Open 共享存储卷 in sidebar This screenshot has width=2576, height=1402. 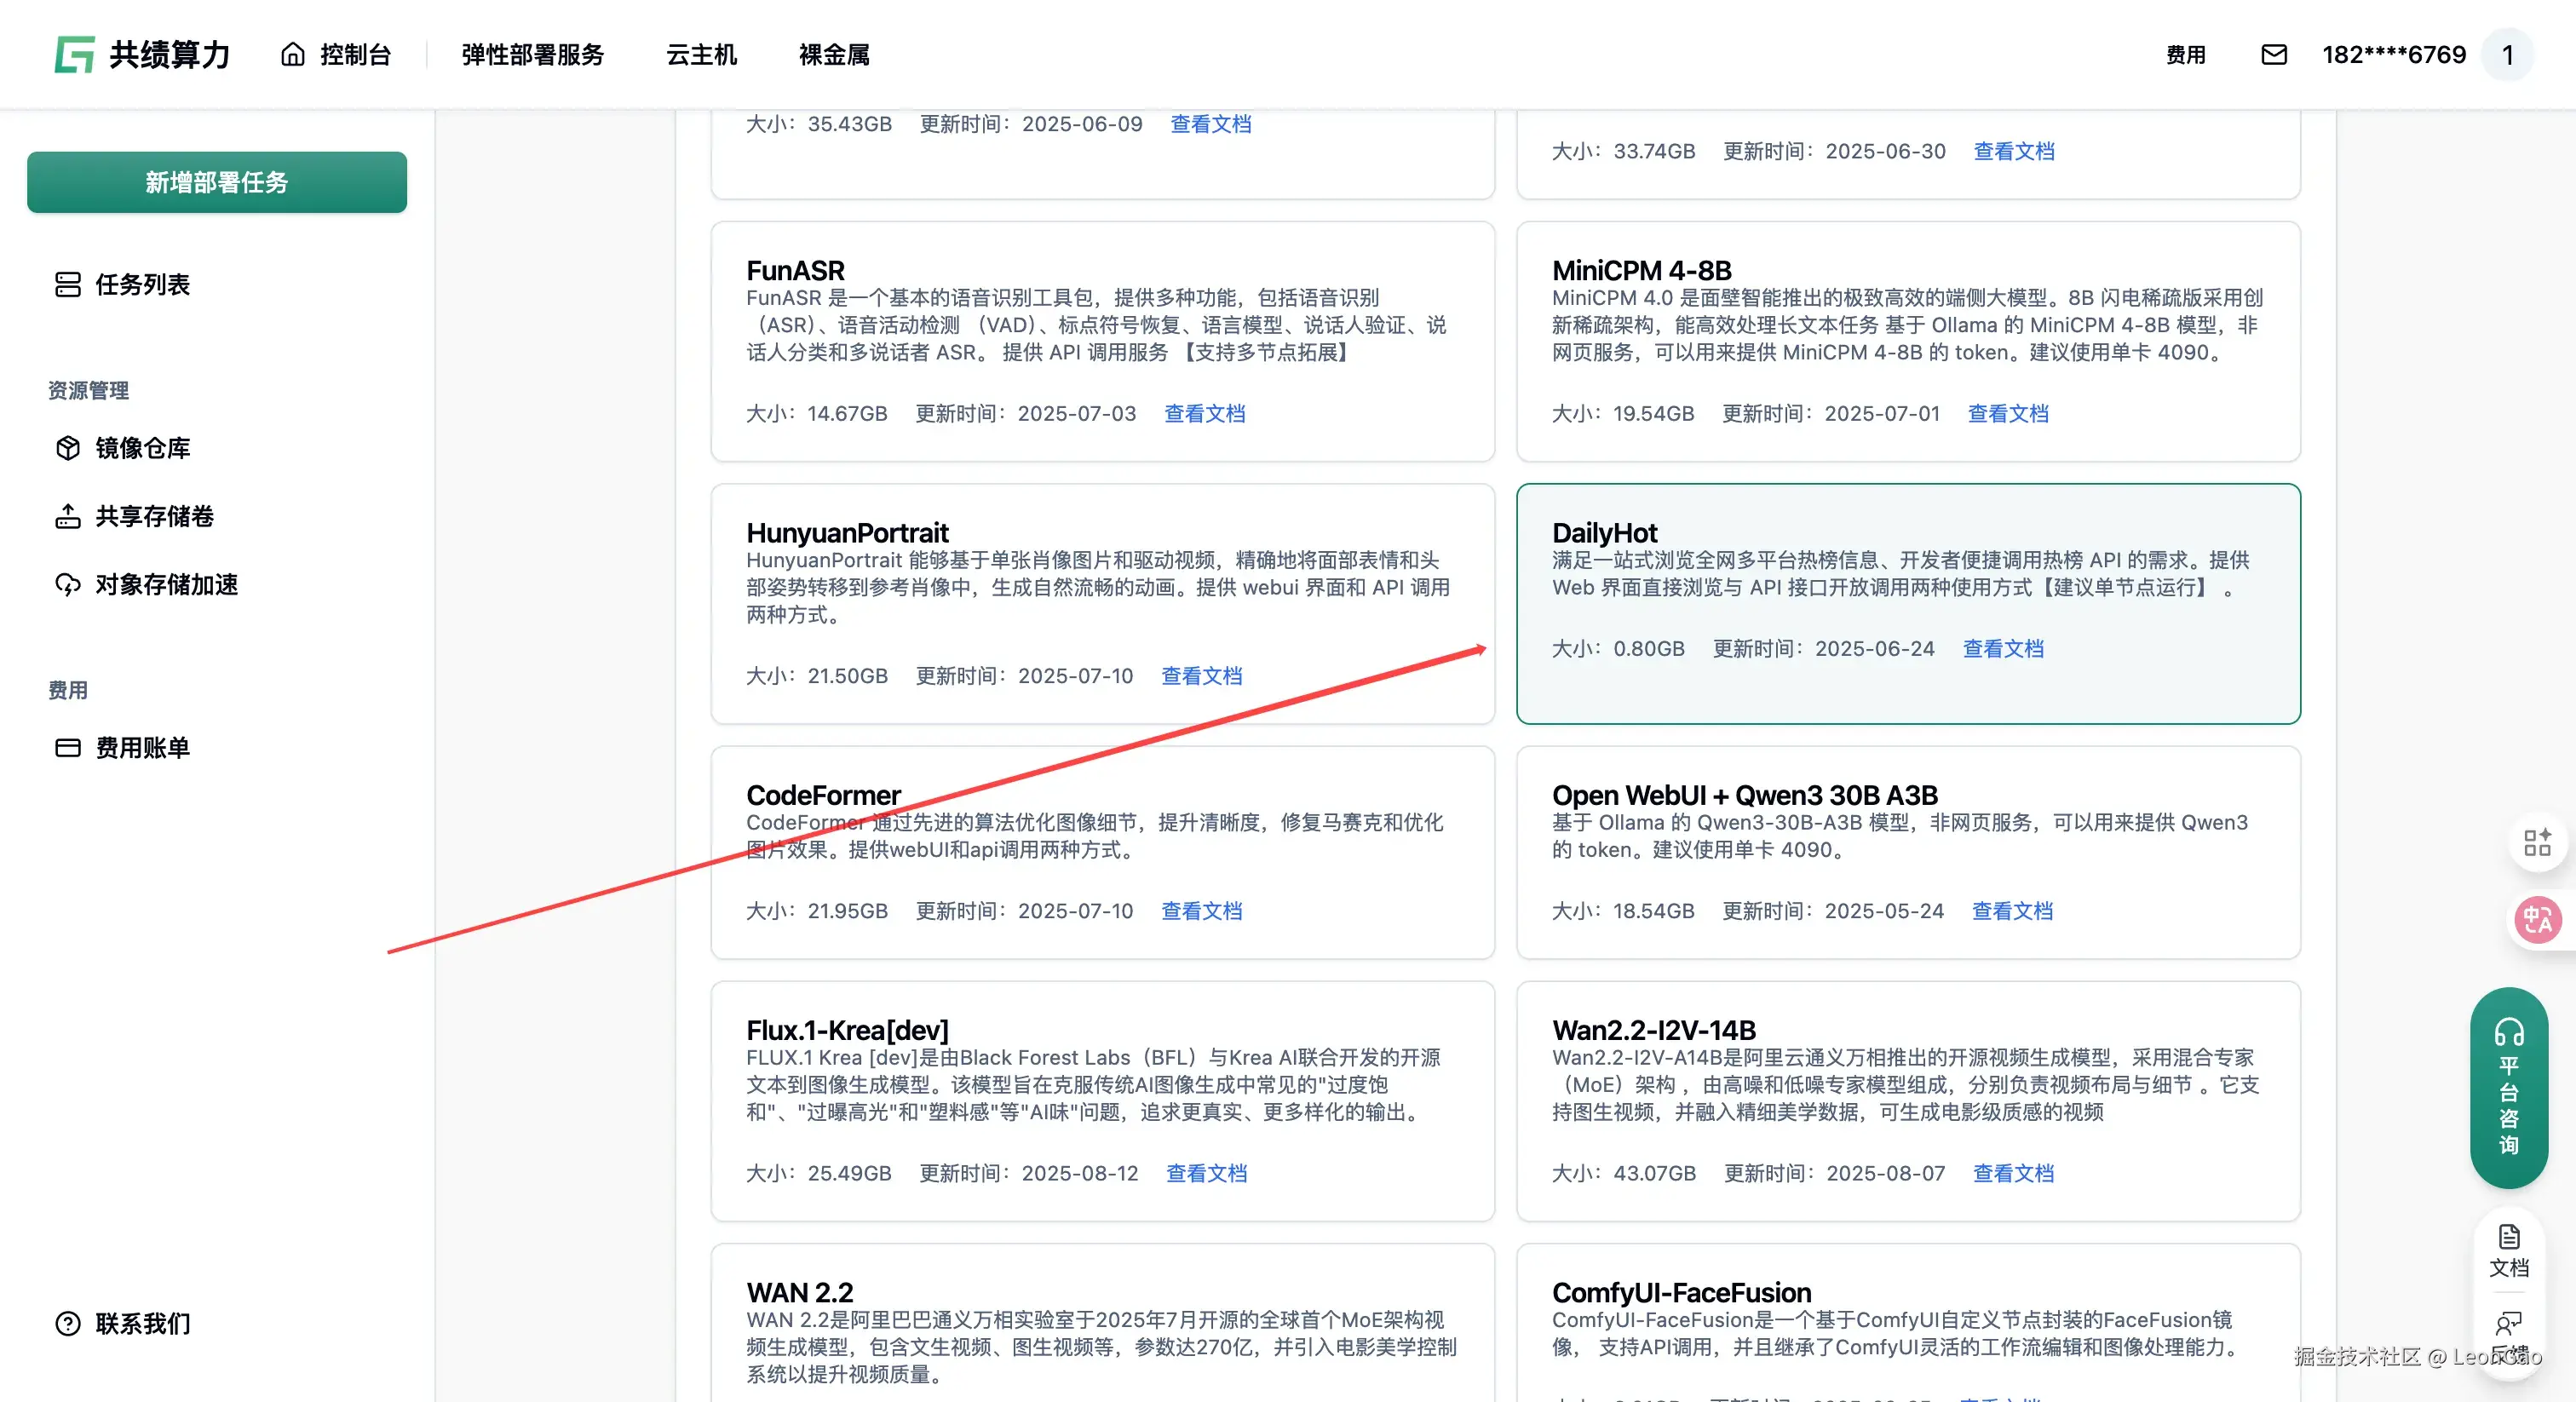[154, 516]
